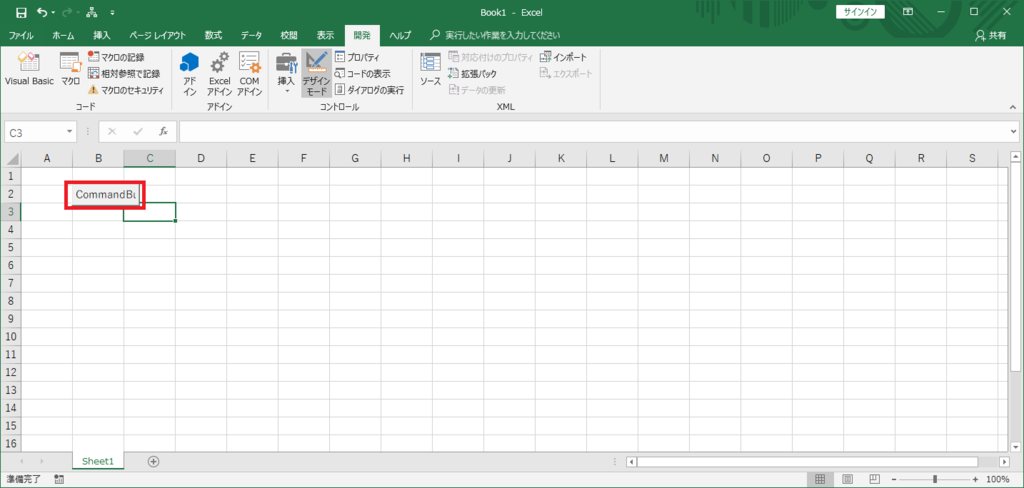The image size is (1024, 488).
Task: Toggle 相対参照で記録 option
Action: (123, 74)
